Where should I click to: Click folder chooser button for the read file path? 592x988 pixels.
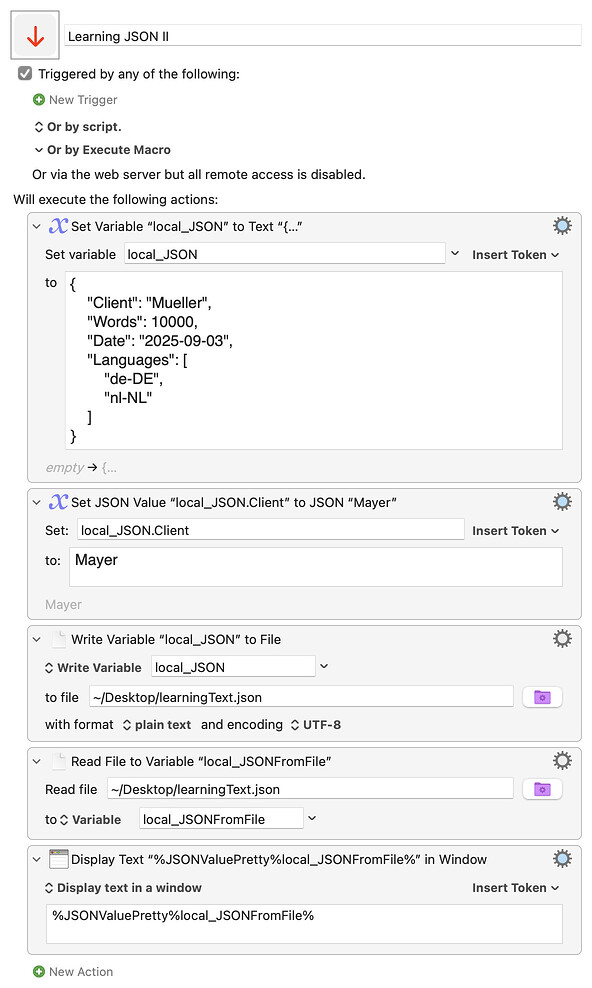tap(542, 789)
